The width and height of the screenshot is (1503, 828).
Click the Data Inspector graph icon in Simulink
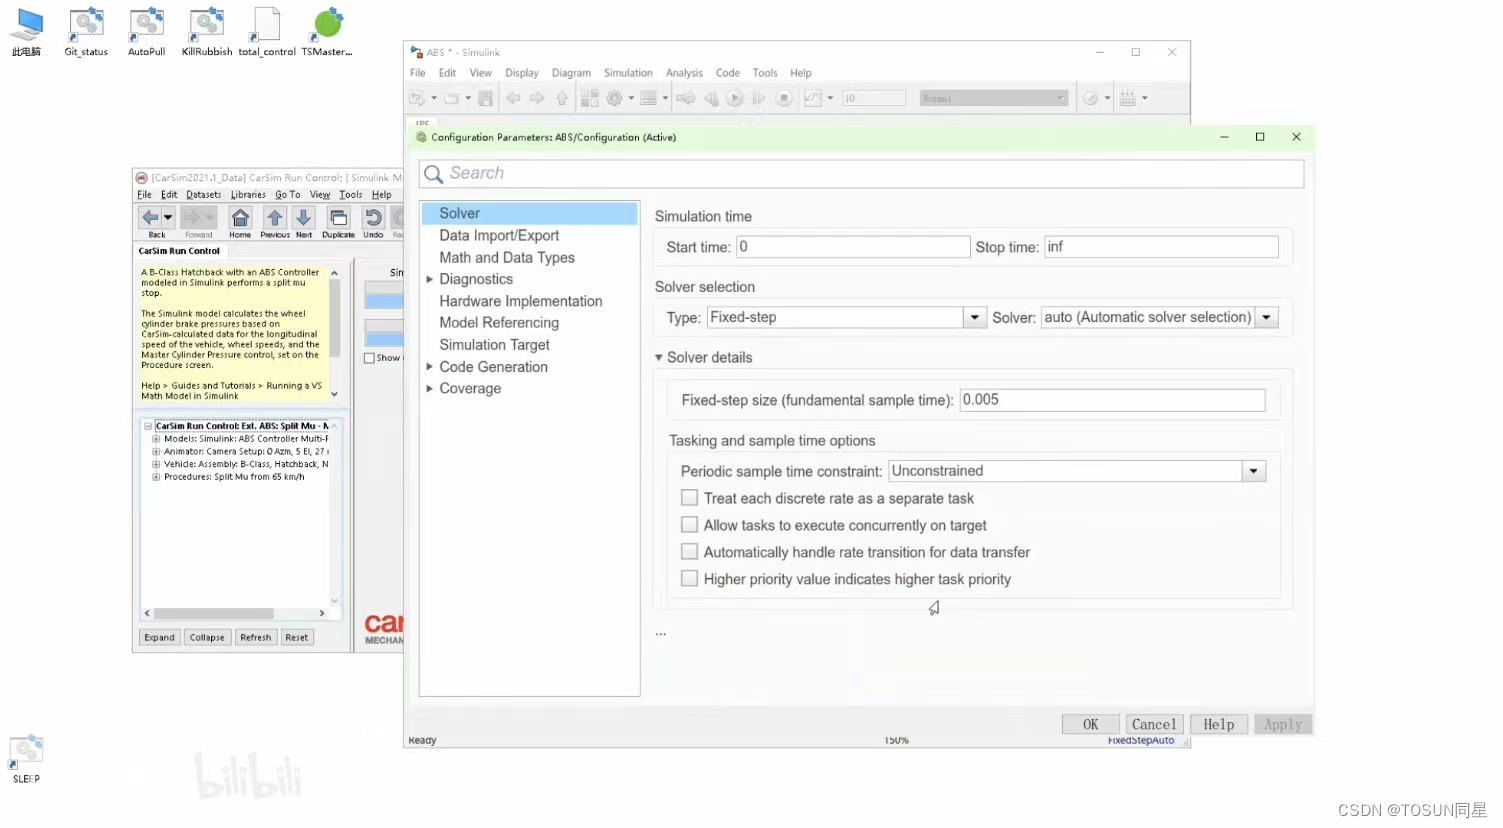pyautogui.click(x=813, y=98)
